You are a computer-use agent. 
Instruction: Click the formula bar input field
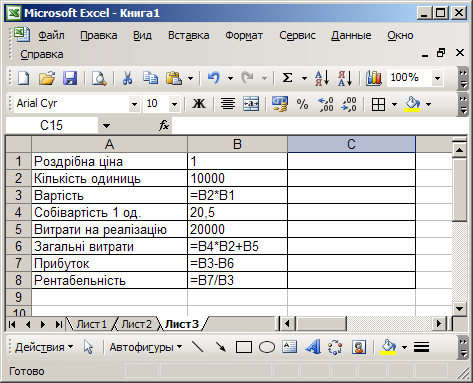click(319, 126)
